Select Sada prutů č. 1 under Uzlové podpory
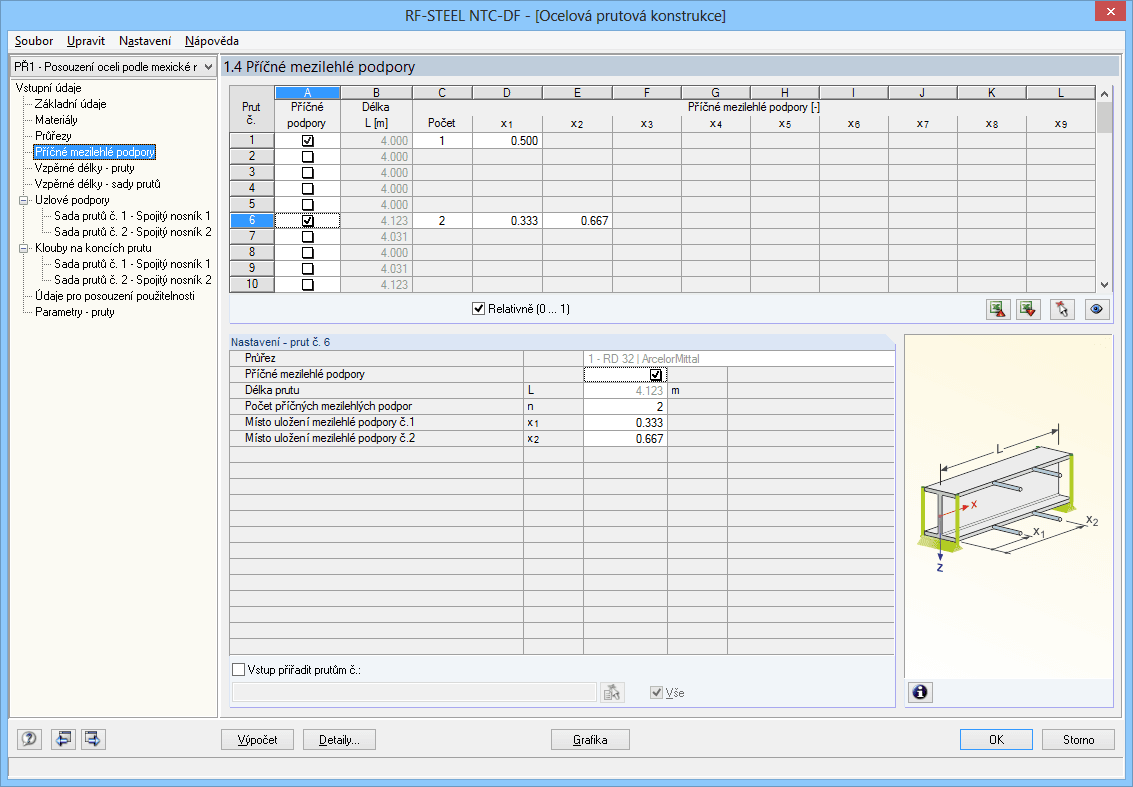1133x787 pixels. pyautogui.click(x=132, y=216)
